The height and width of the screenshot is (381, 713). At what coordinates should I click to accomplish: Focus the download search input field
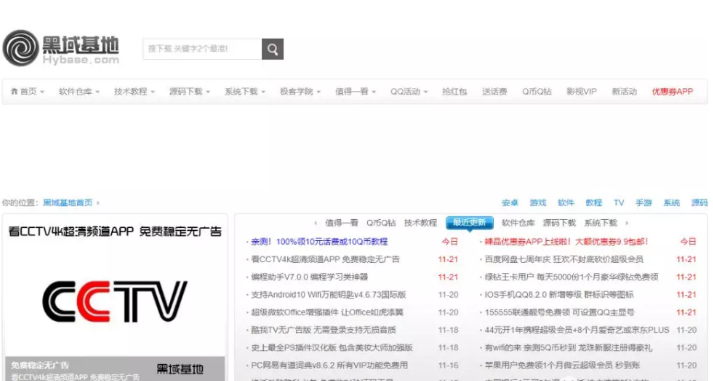202,49
